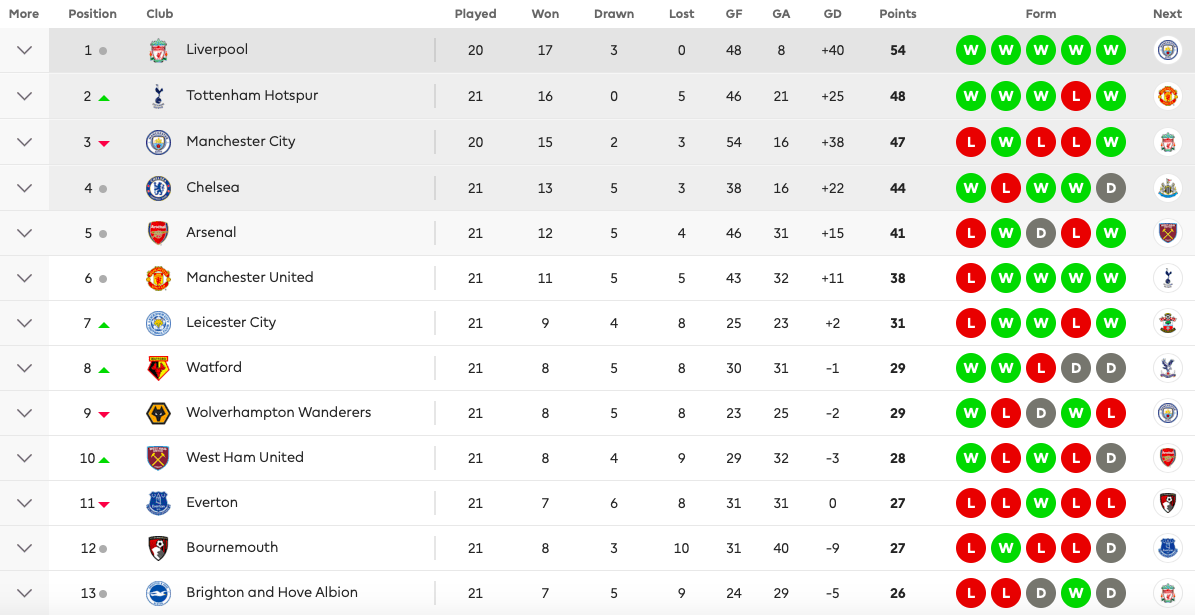Open the West Ham United team link
Image resolution: width=1195 pixels, height=615 pixels.
245,457
